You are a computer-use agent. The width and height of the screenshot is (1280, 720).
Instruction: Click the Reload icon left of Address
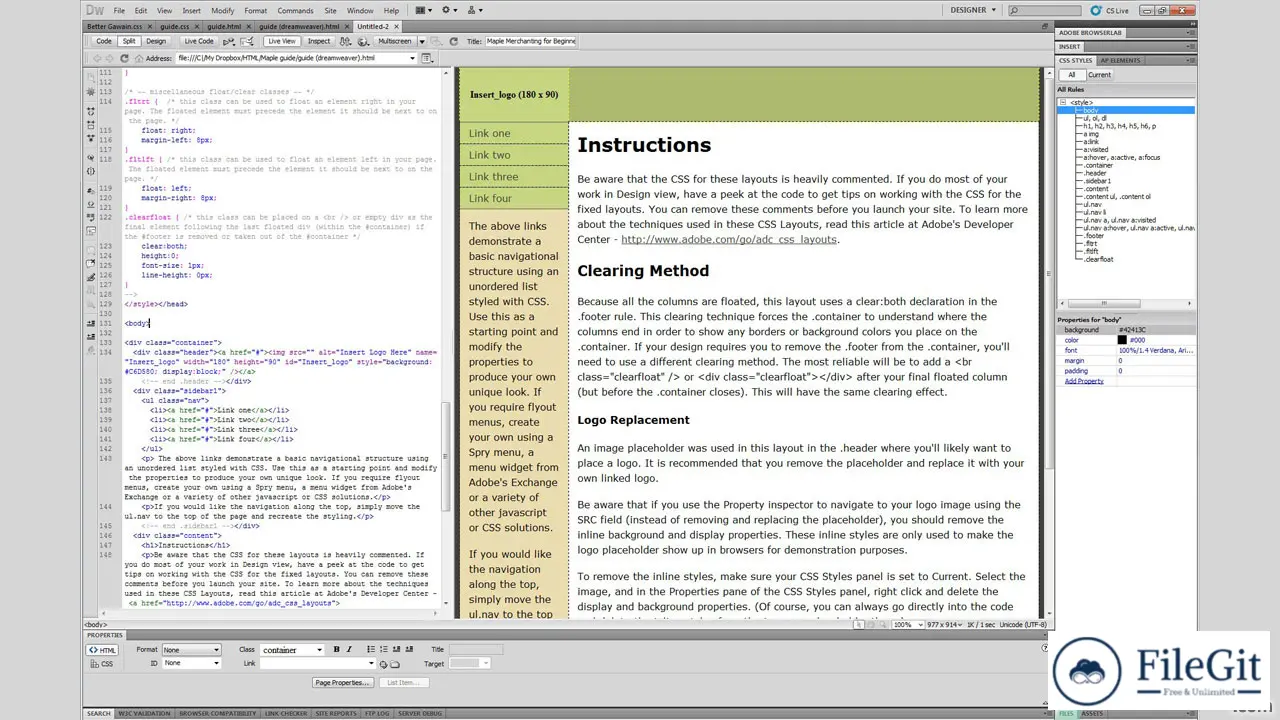[124, 58]
